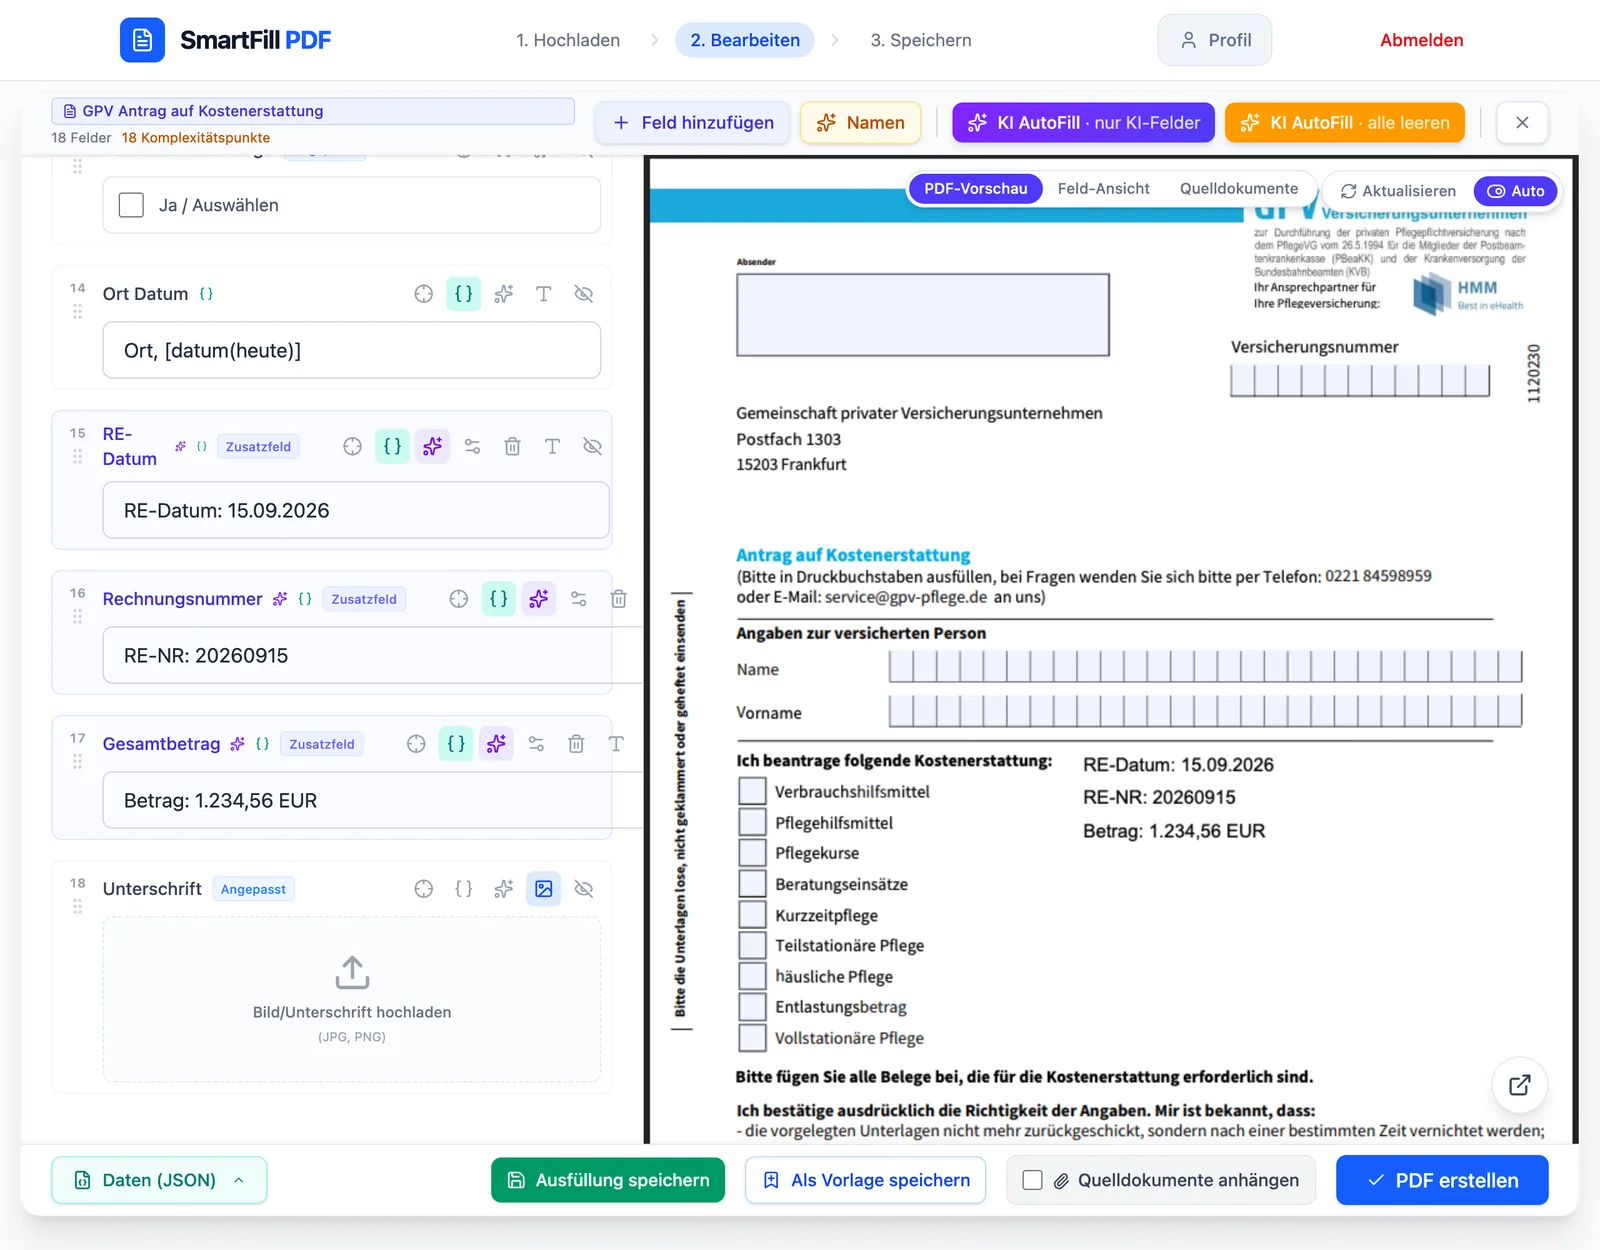Viewport: 1600px width, 1250px height.
Task: Open the Profil menu
Action: point(1215,40)
